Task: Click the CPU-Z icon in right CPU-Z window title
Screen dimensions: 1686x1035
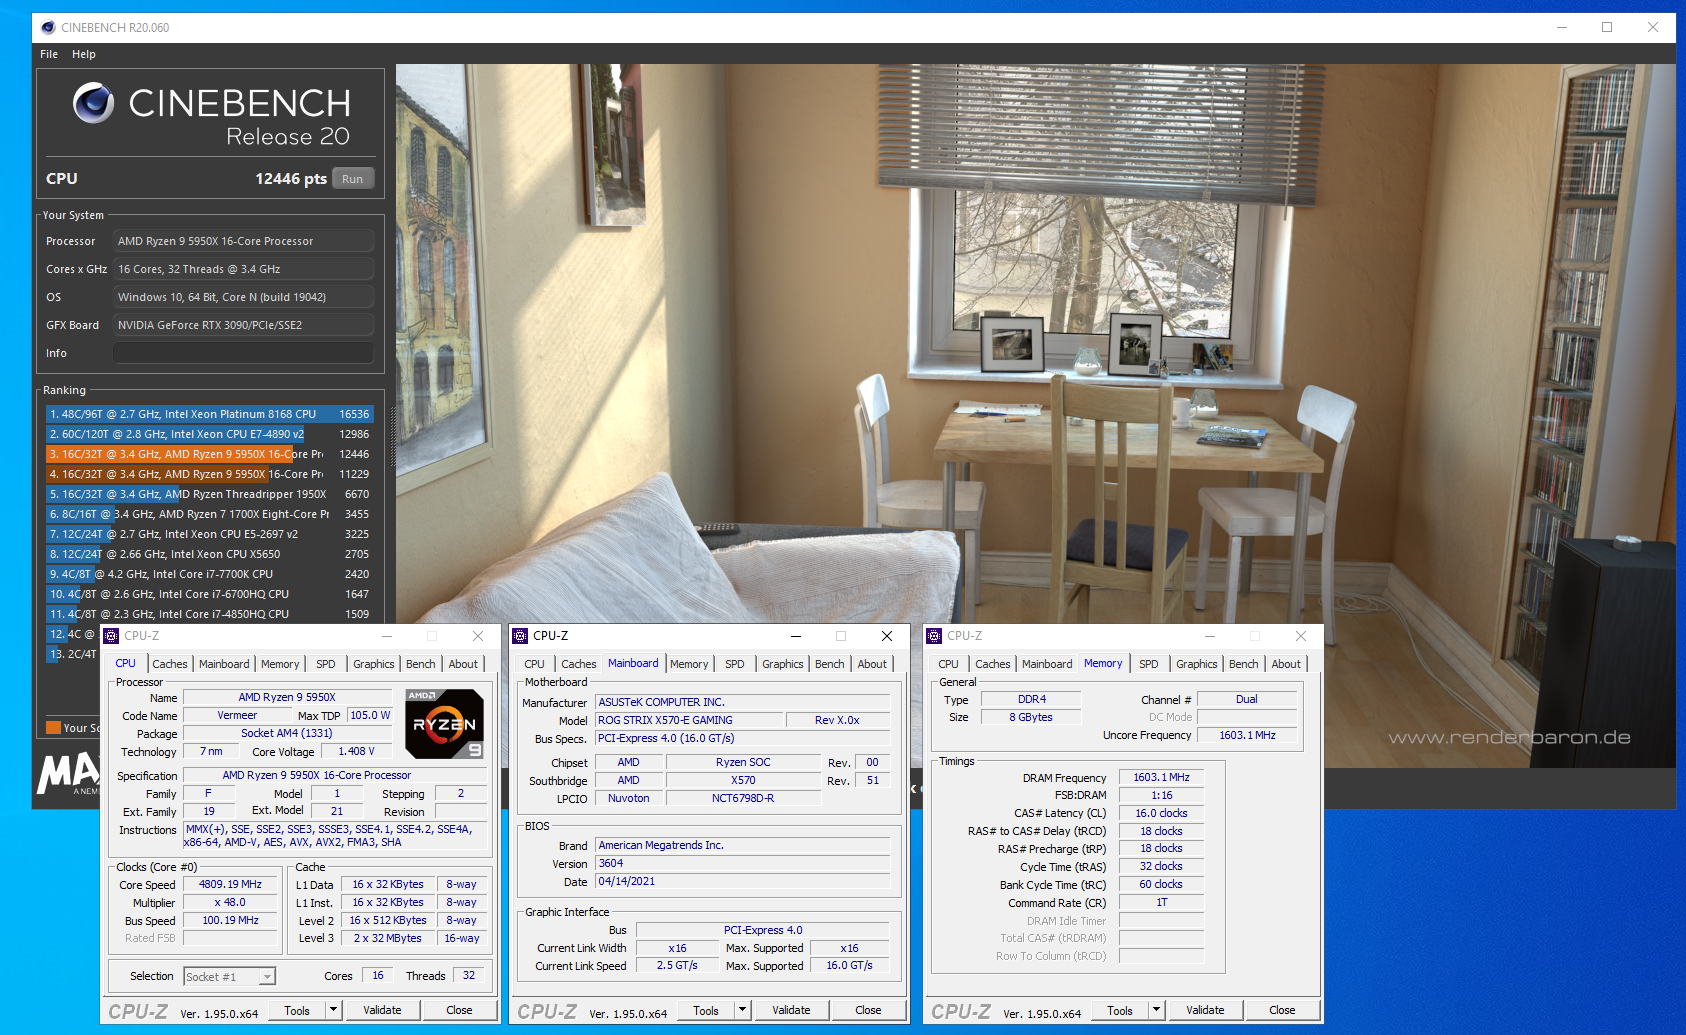Action: (x=934, y=636)
